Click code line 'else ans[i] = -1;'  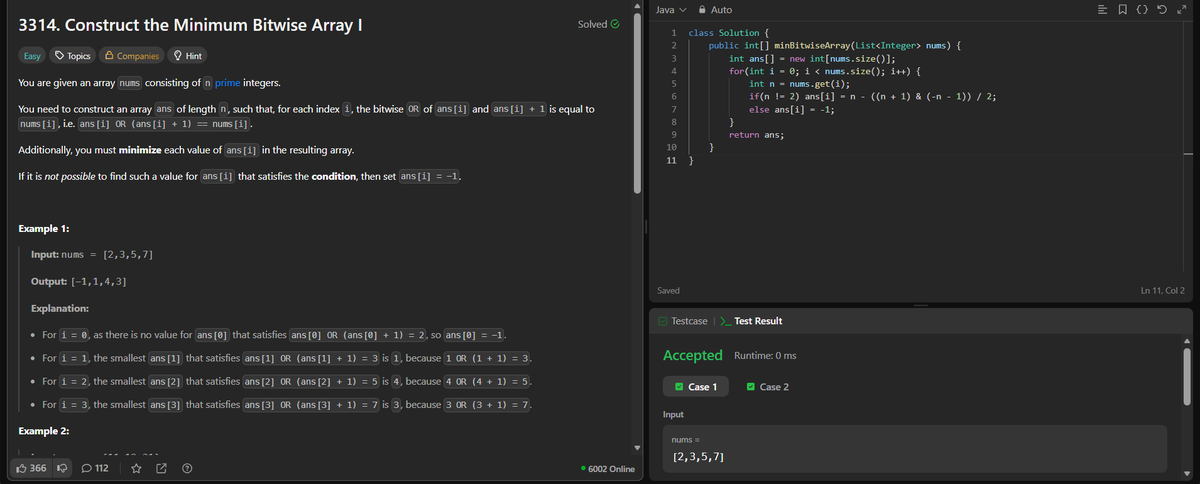coord(792,109)
